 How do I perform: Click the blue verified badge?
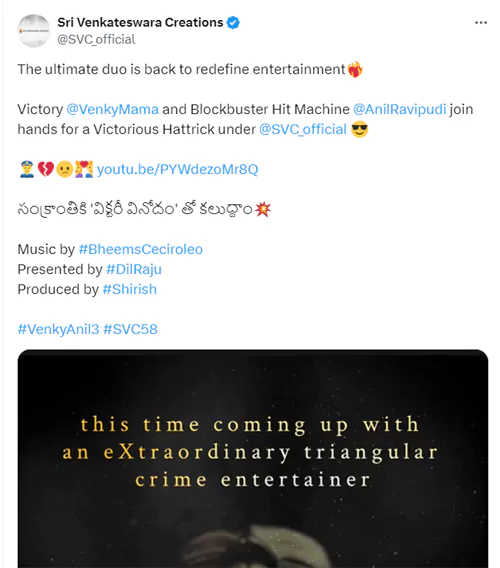pos(233,23)
